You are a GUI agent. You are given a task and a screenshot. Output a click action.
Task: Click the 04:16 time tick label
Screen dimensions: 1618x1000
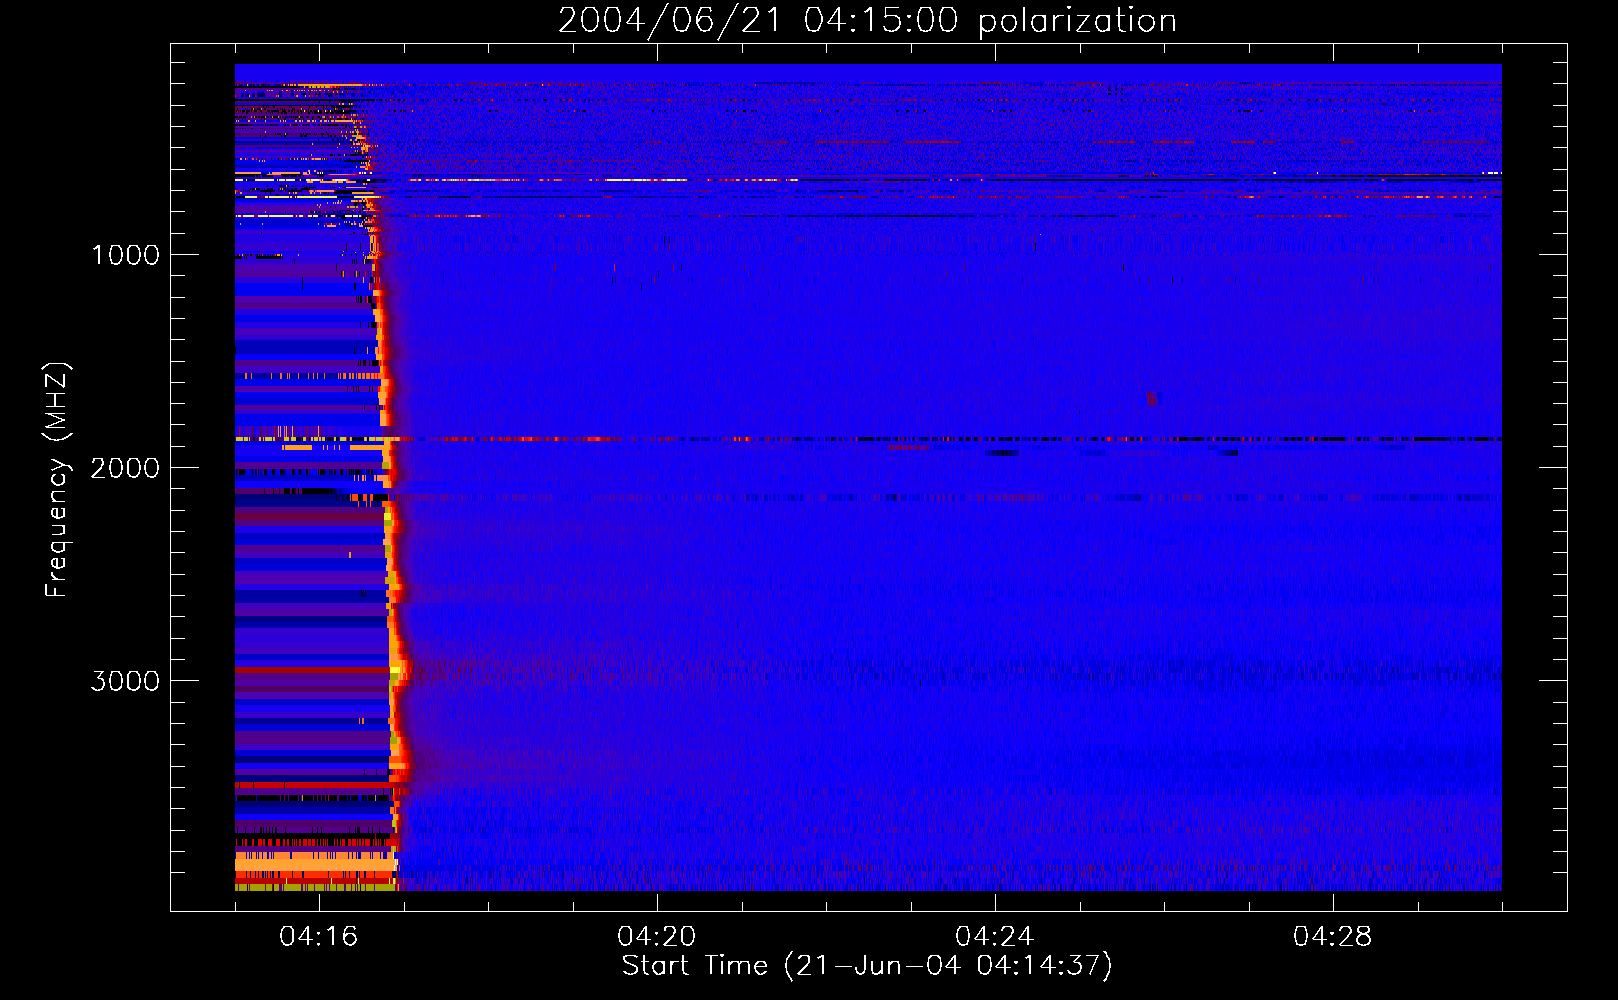[319, 937]
